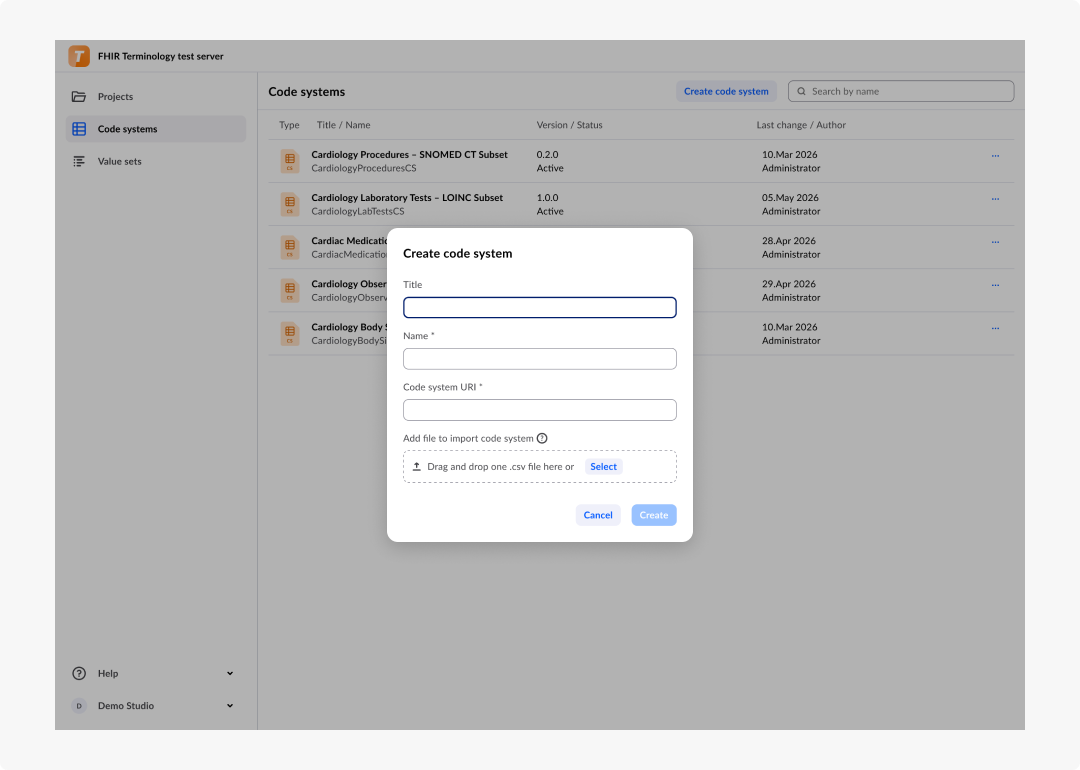This screenshot has width=1080, height=770.
Task: Open more options for 28.Apr 2026 row
Action: coord(995,242)
